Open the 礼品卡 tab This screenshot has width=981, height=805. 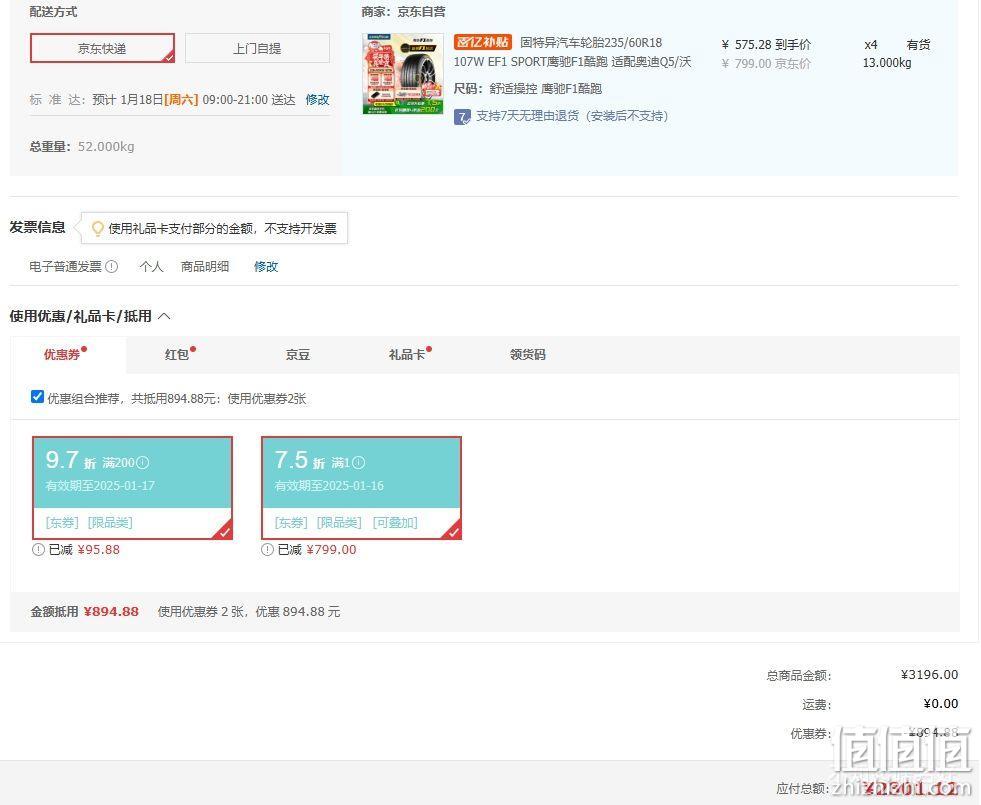(x=407, y=355)
